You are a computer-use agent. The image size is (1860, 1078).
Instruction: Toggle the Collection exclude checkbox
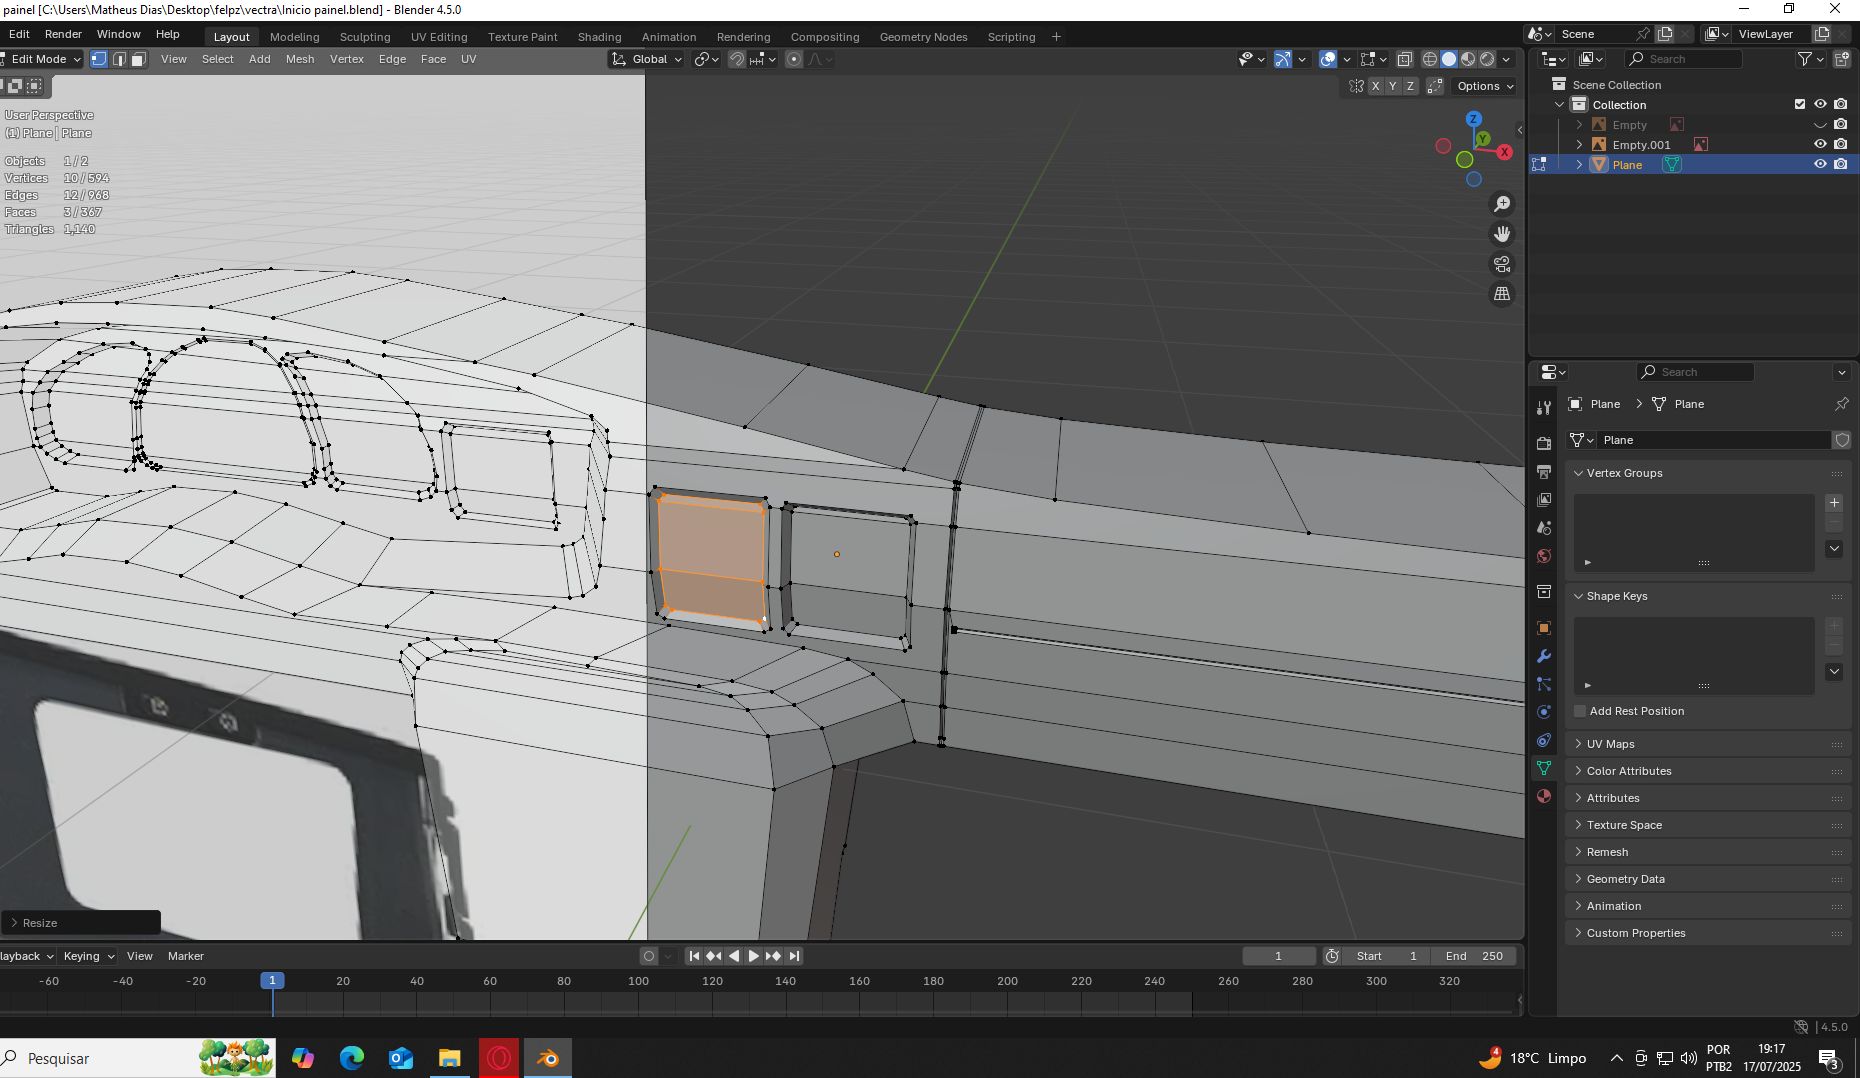click(1800, 104)
